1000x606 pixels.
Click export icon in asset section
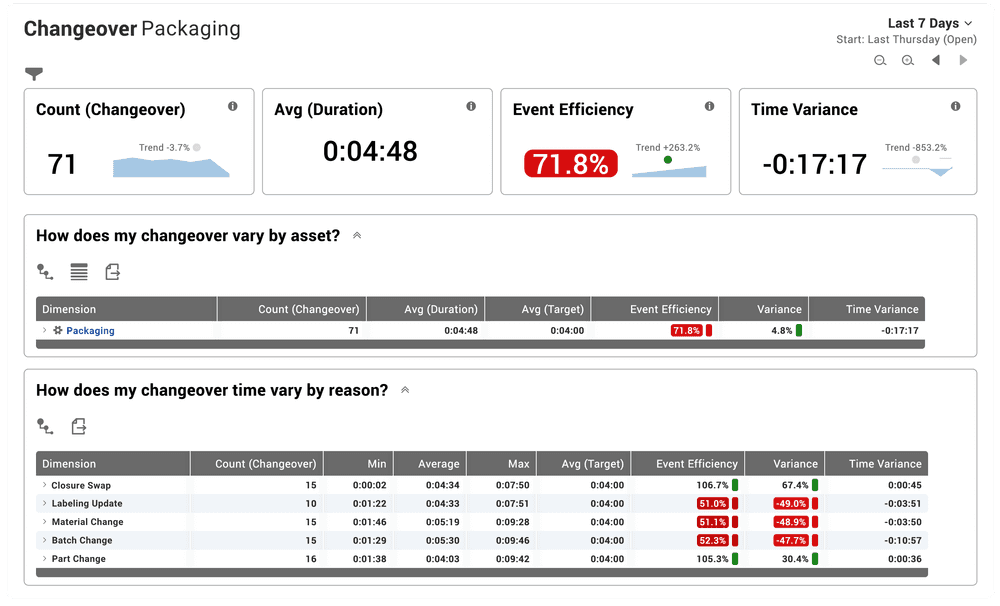tap(113, 272)
